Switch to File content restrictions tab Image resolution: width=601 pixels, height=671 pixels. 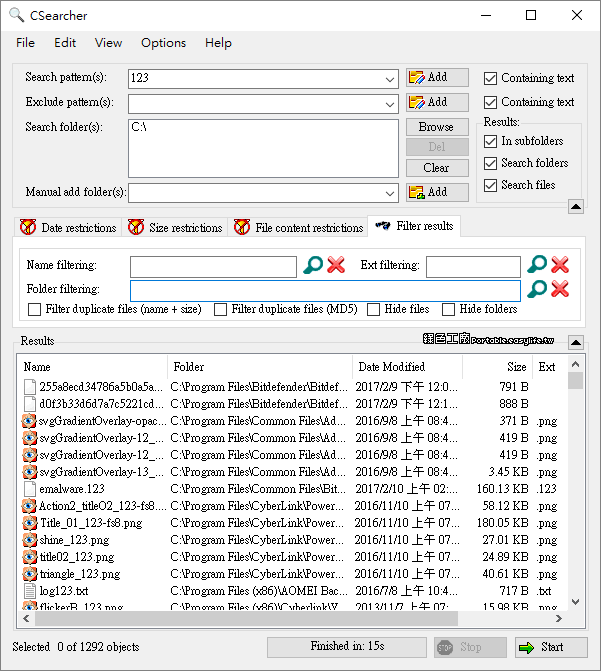(x=298, y=227)
